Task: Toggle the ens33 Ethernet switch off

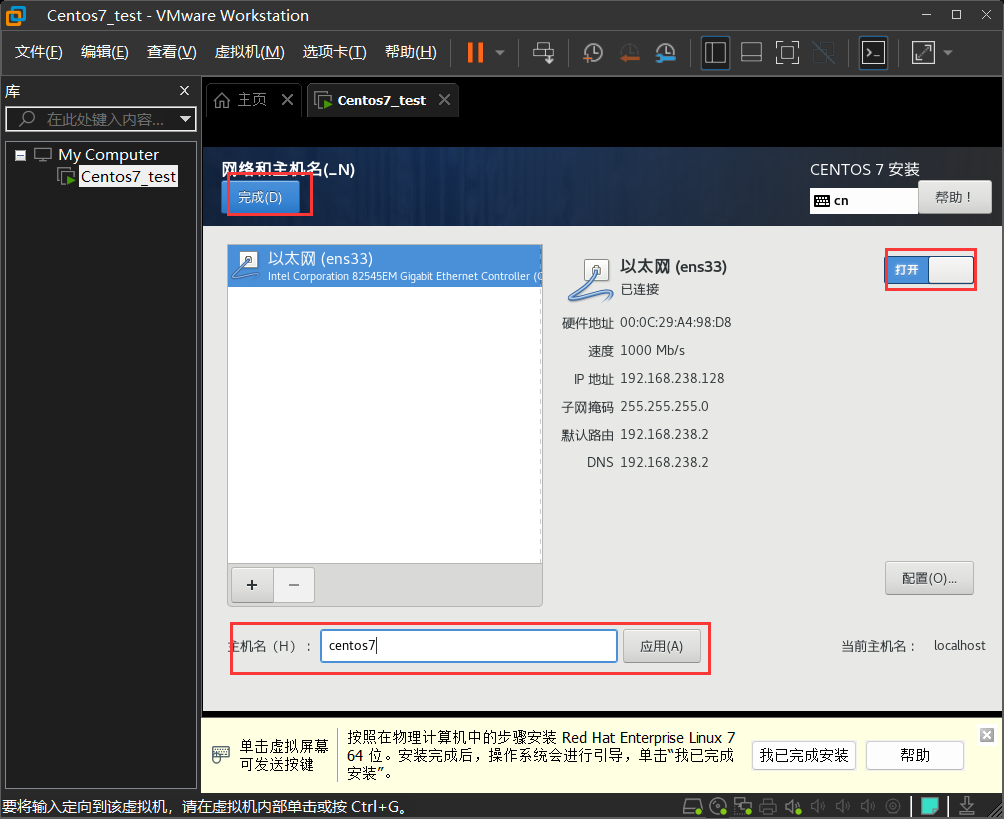Action: coord(929,270)
